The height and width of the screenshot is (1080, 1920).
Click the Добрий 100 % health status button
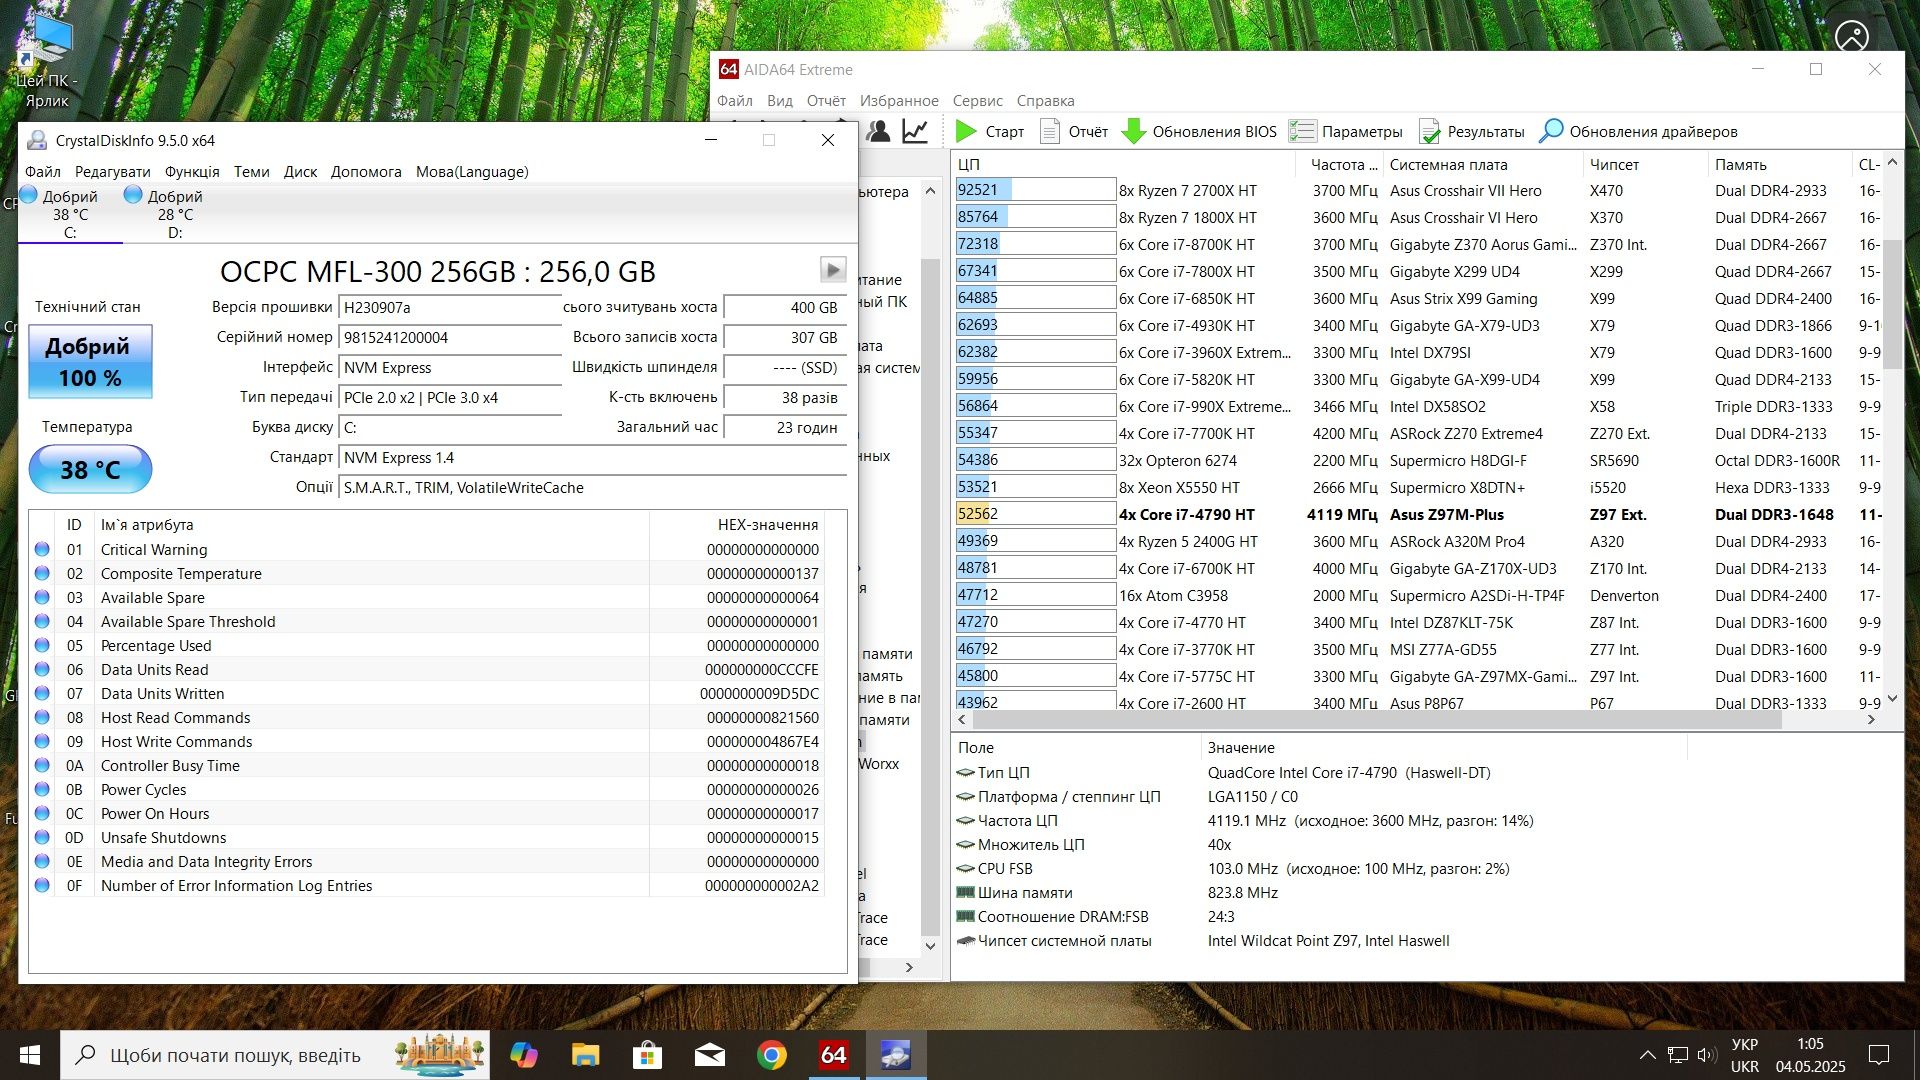point(90,361)
